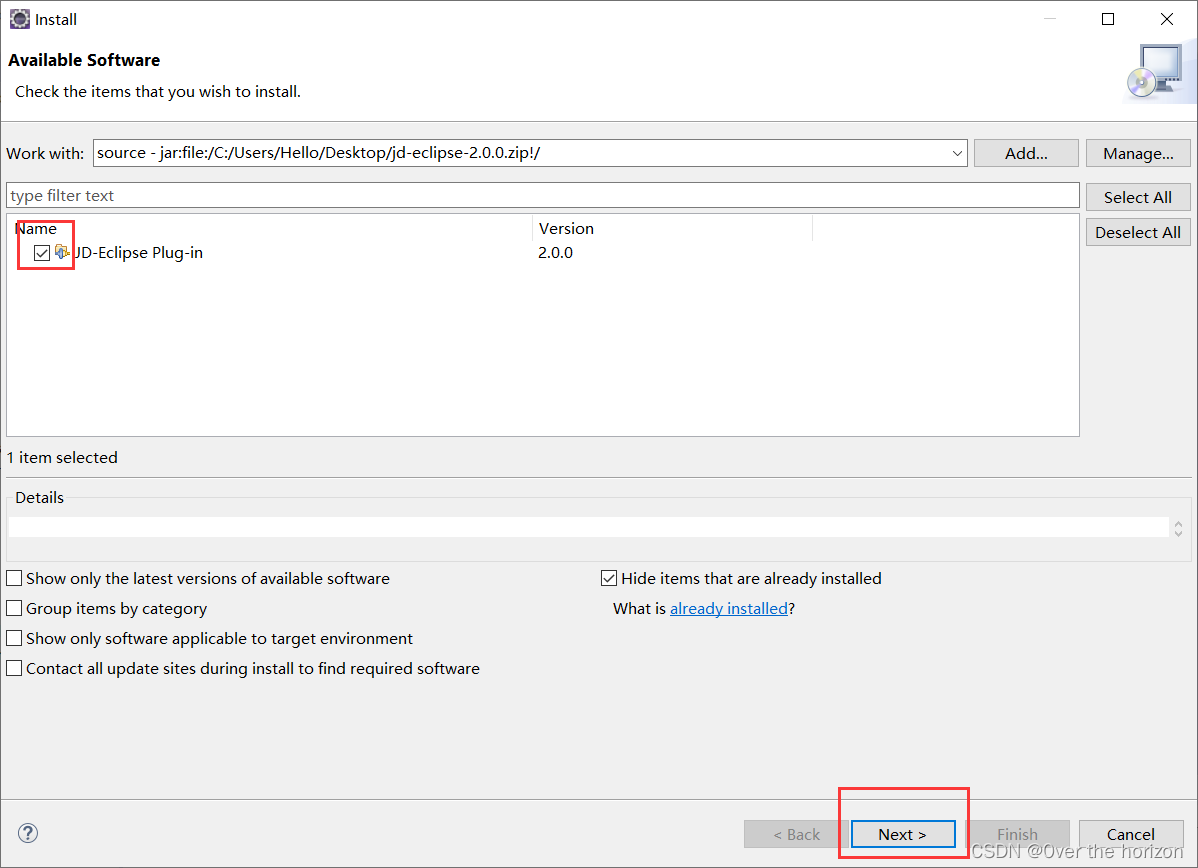Select the JD-Eclipse Plug-in row text

tap(138, 253)
